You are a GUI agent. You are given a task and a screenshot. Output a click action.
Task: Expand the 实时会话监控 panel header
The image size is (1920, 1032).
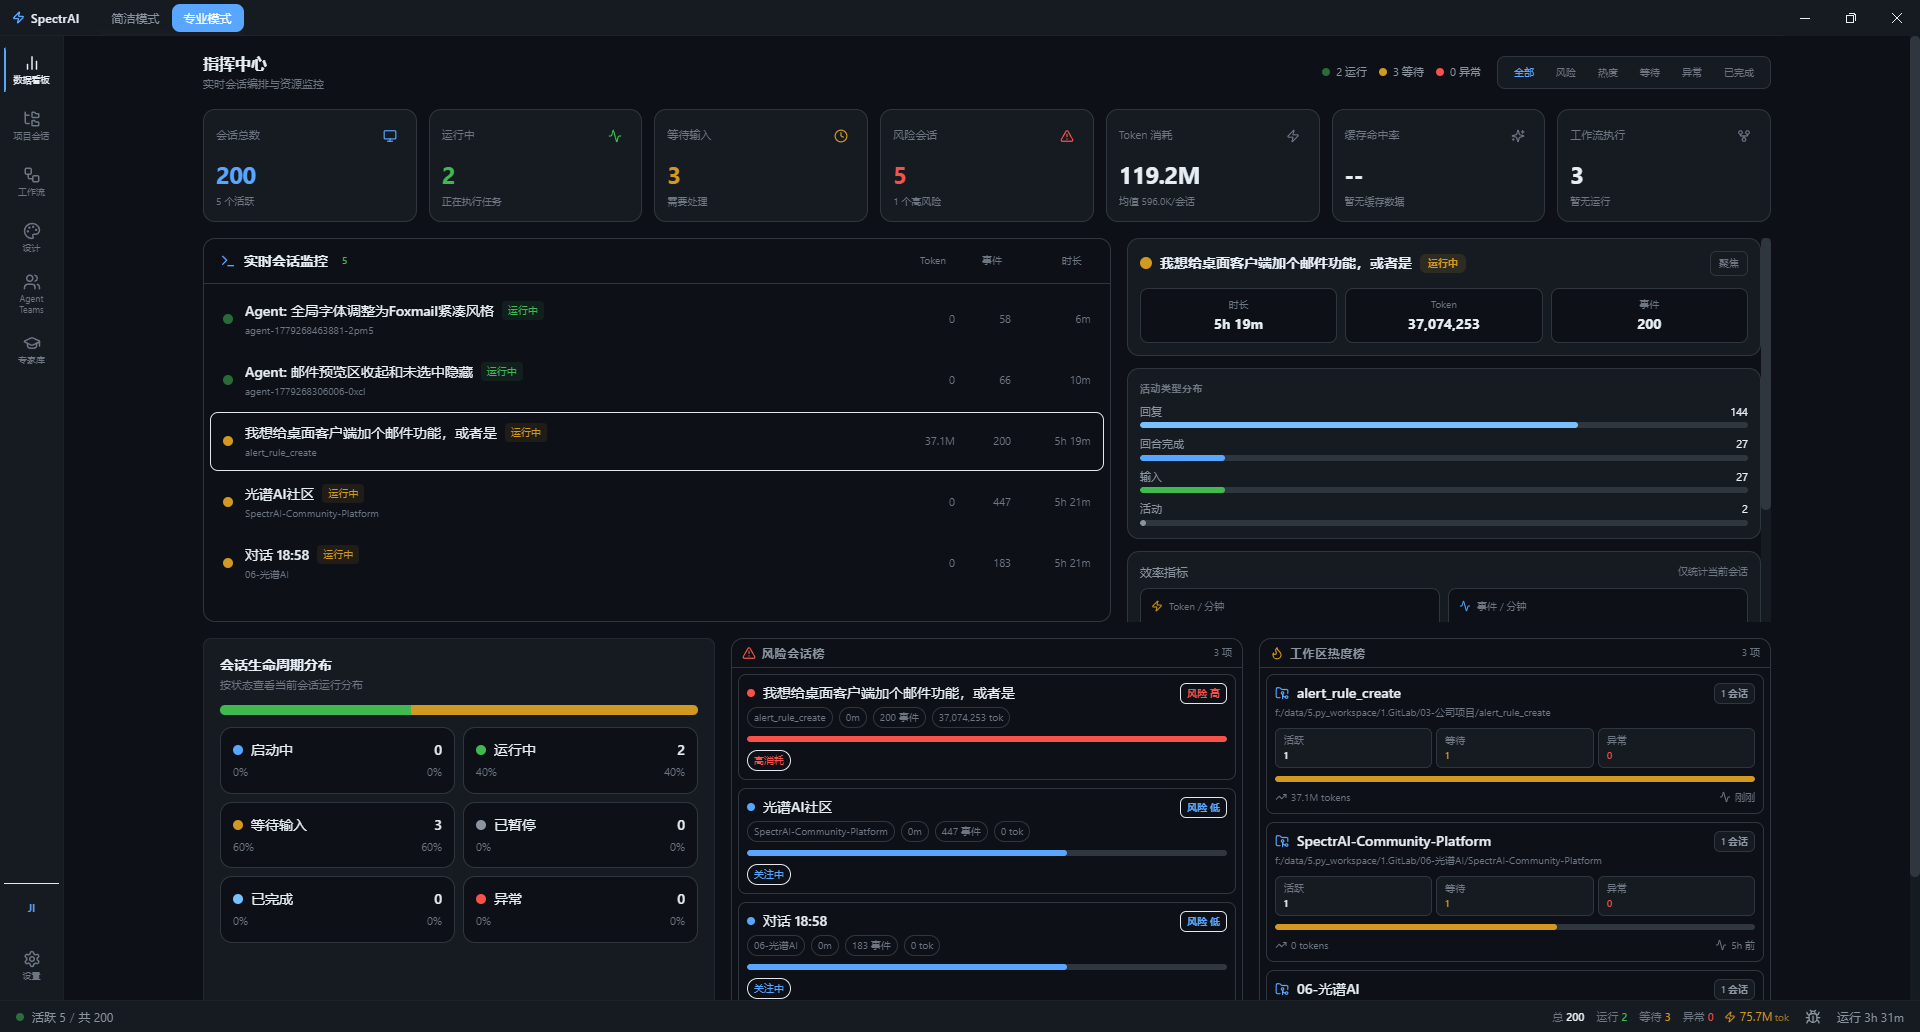point(656,261)
